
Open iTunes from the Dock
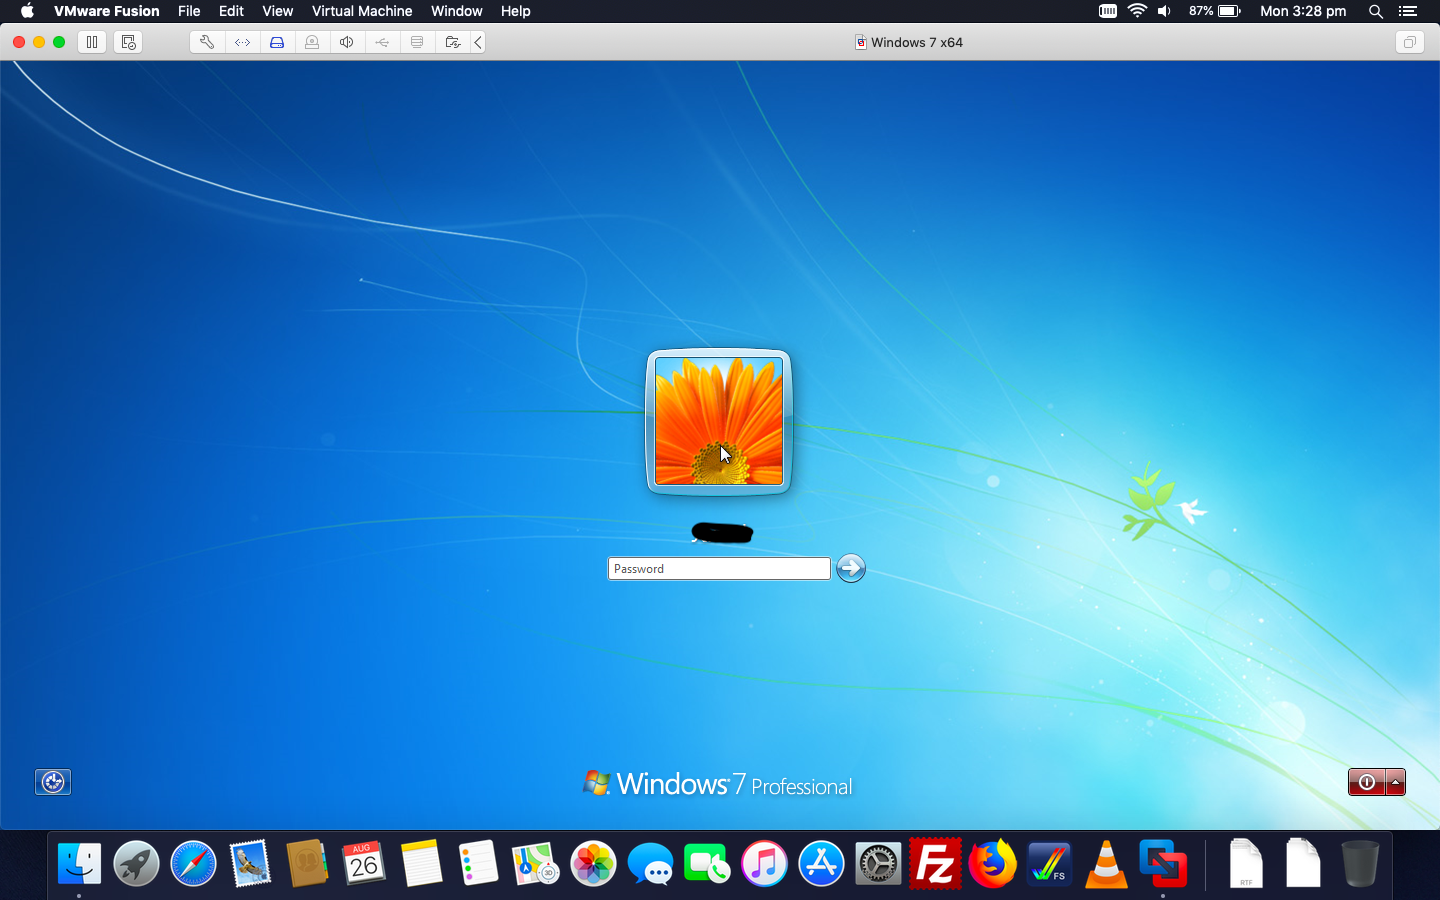[x=764, y=863]
